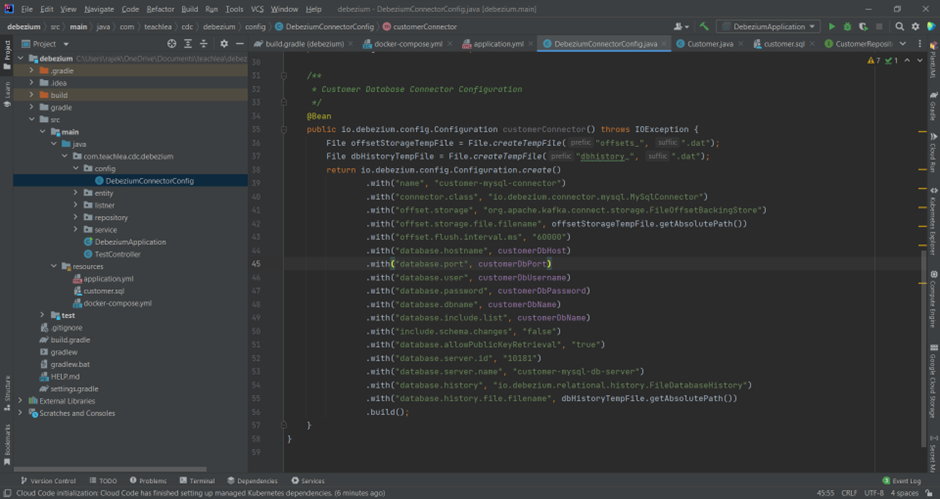Open Structure tool window
The height and width of the screenshot is (499, 940).
[x=7, y=393]
